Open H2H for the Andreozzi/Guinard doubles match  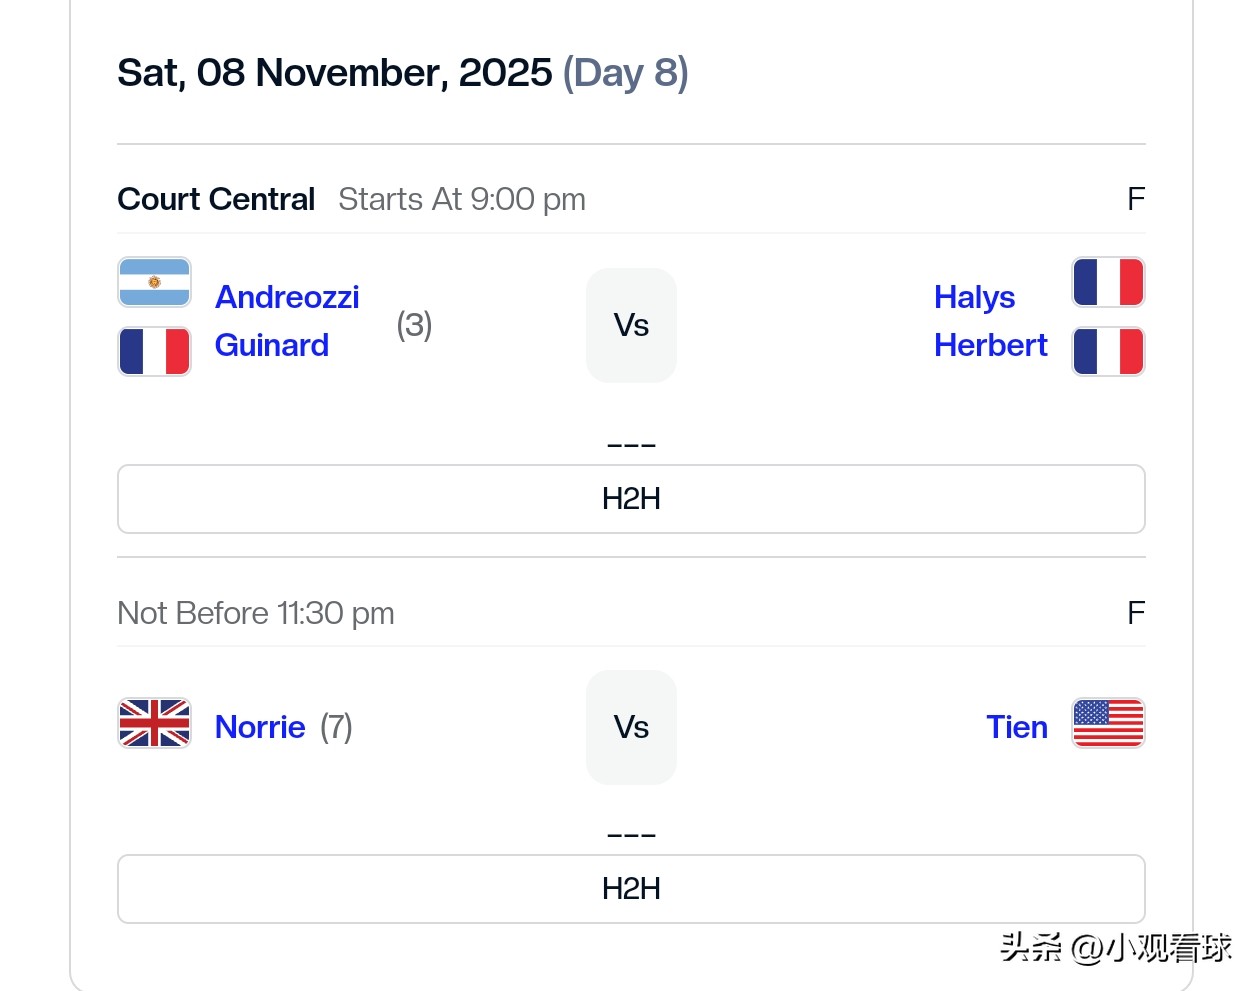631,499
